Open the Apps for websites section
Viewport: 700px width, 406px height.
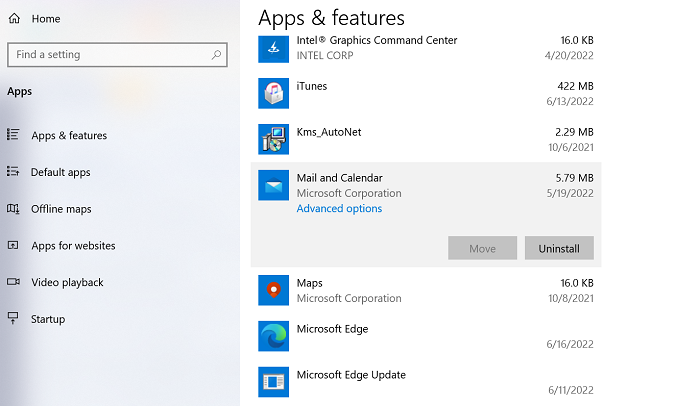pyautogui.click(x=73, y=246)
